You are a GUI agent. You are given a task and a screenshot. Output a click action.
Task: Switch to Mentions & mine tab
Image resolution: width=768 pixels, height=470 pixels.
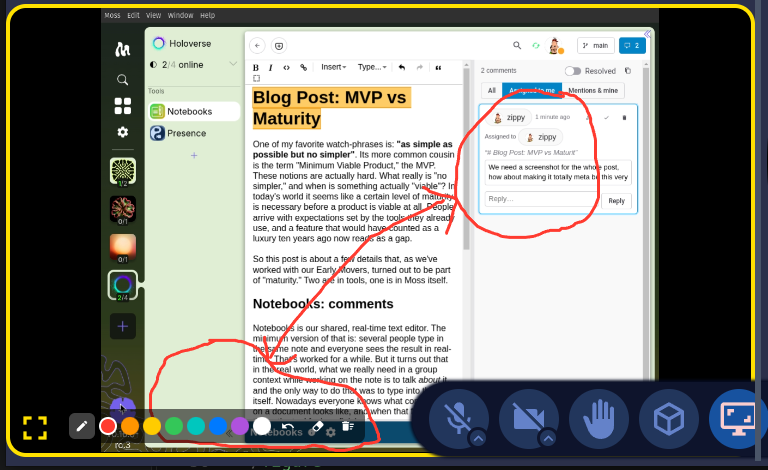593,91
